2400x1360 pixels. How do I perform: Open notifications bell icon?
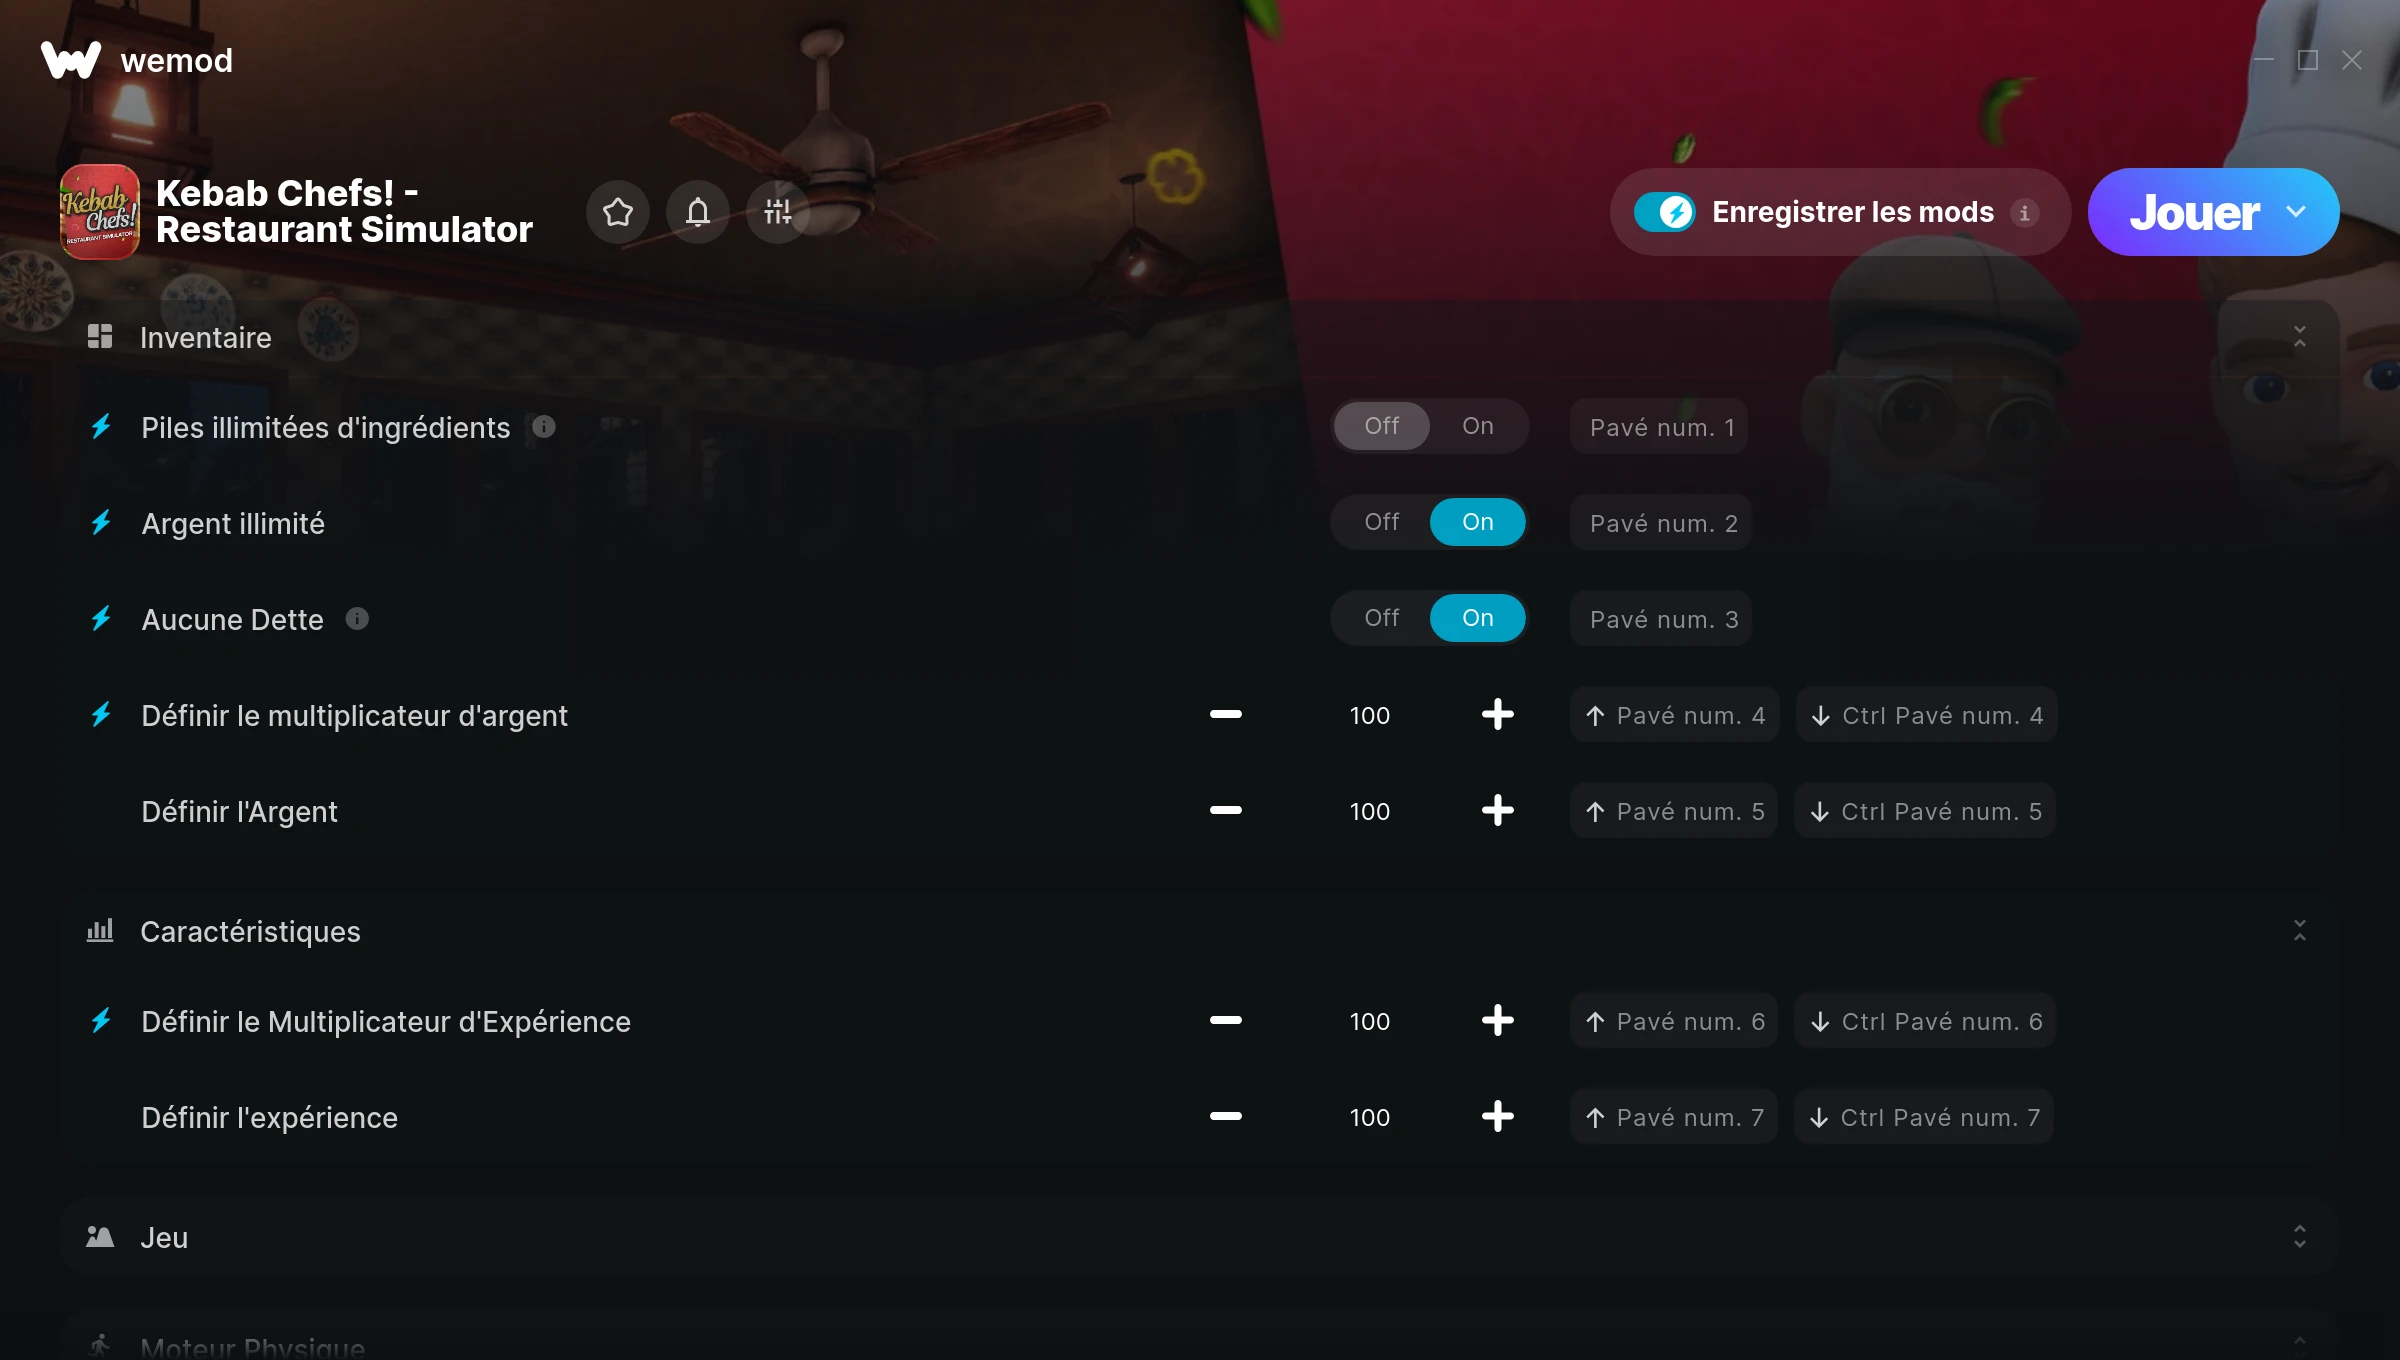(x=698, y=212)
